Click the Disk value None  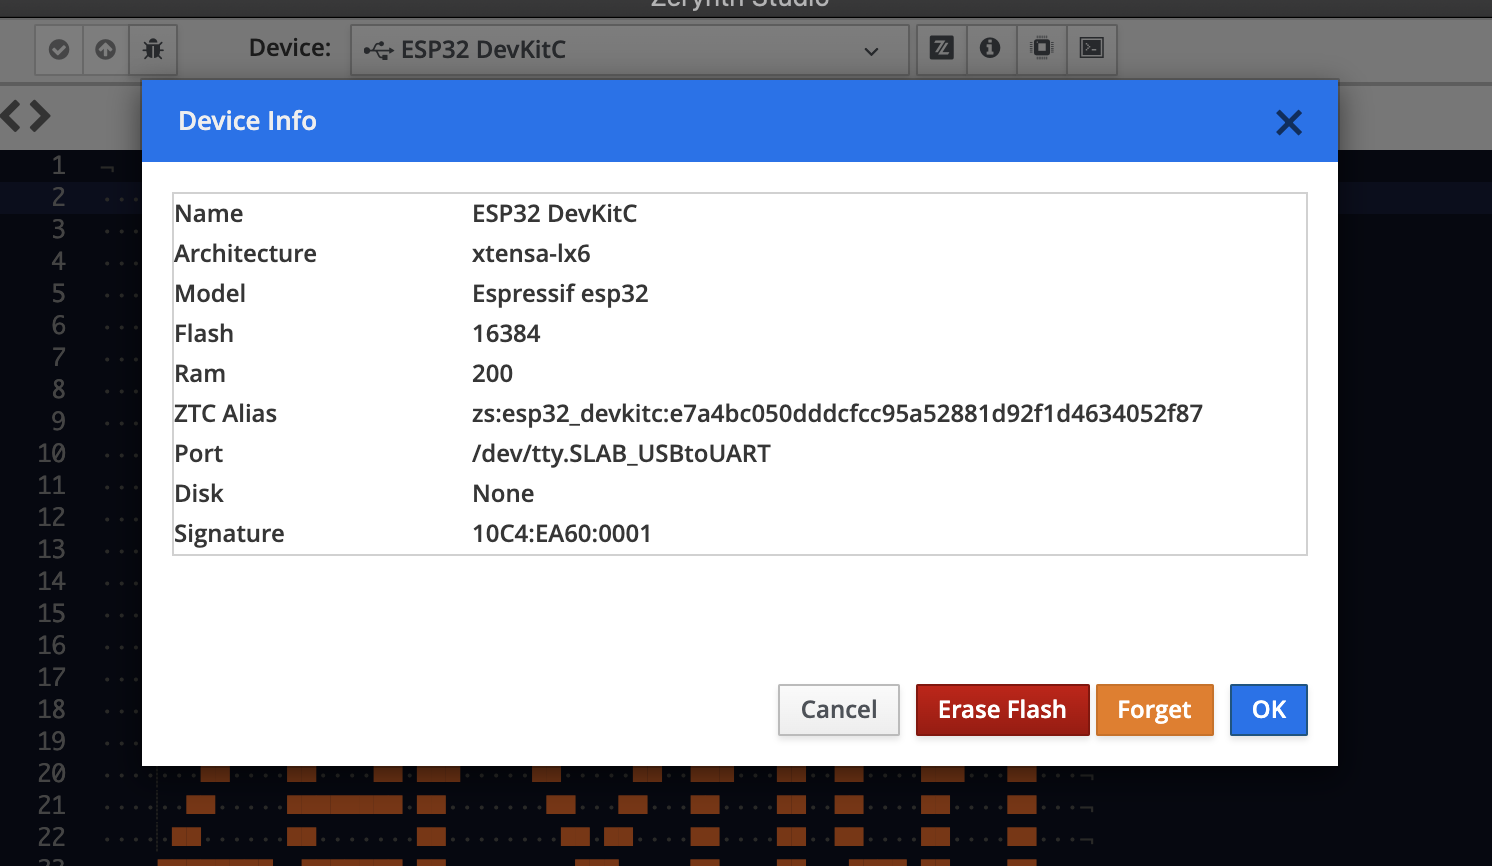(503, 494)
